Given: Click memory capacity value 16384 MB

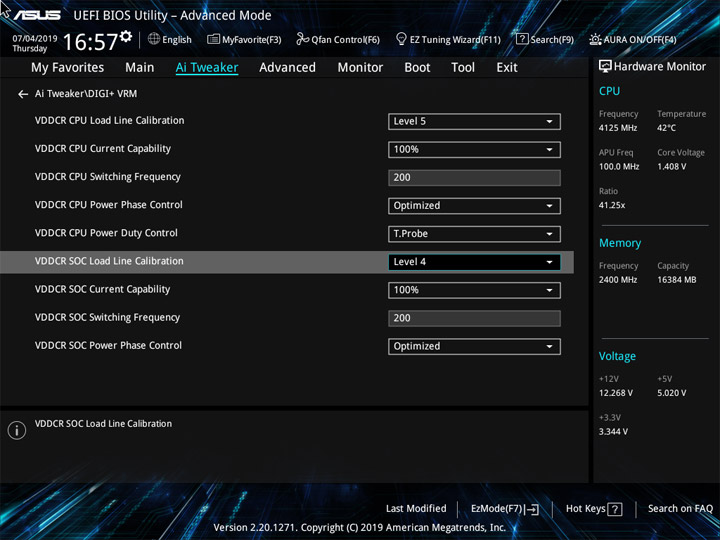Looking at the screenshot, I should (676, 280).
